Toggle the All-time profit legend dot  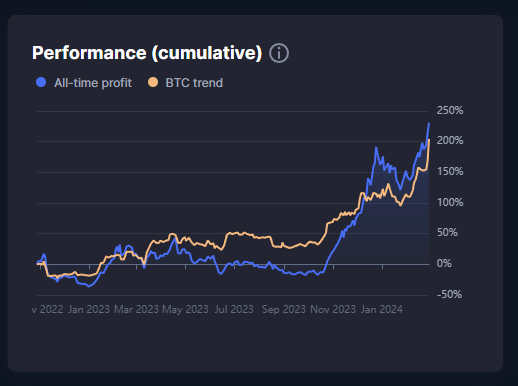pos(41,82)
